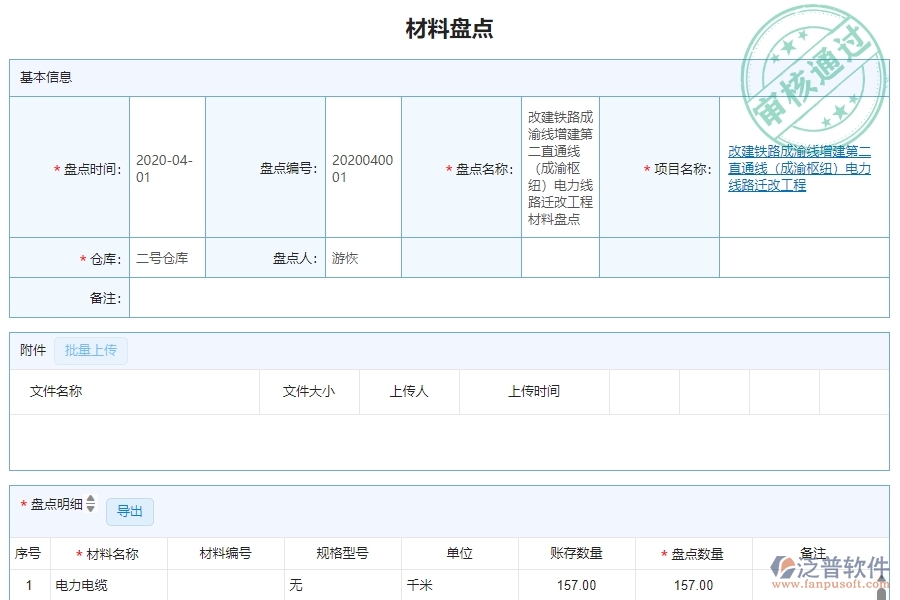Click the 盘点编号 field showing 2020040001
This screenshot has height=600, width=900.
tap(363, 167)
